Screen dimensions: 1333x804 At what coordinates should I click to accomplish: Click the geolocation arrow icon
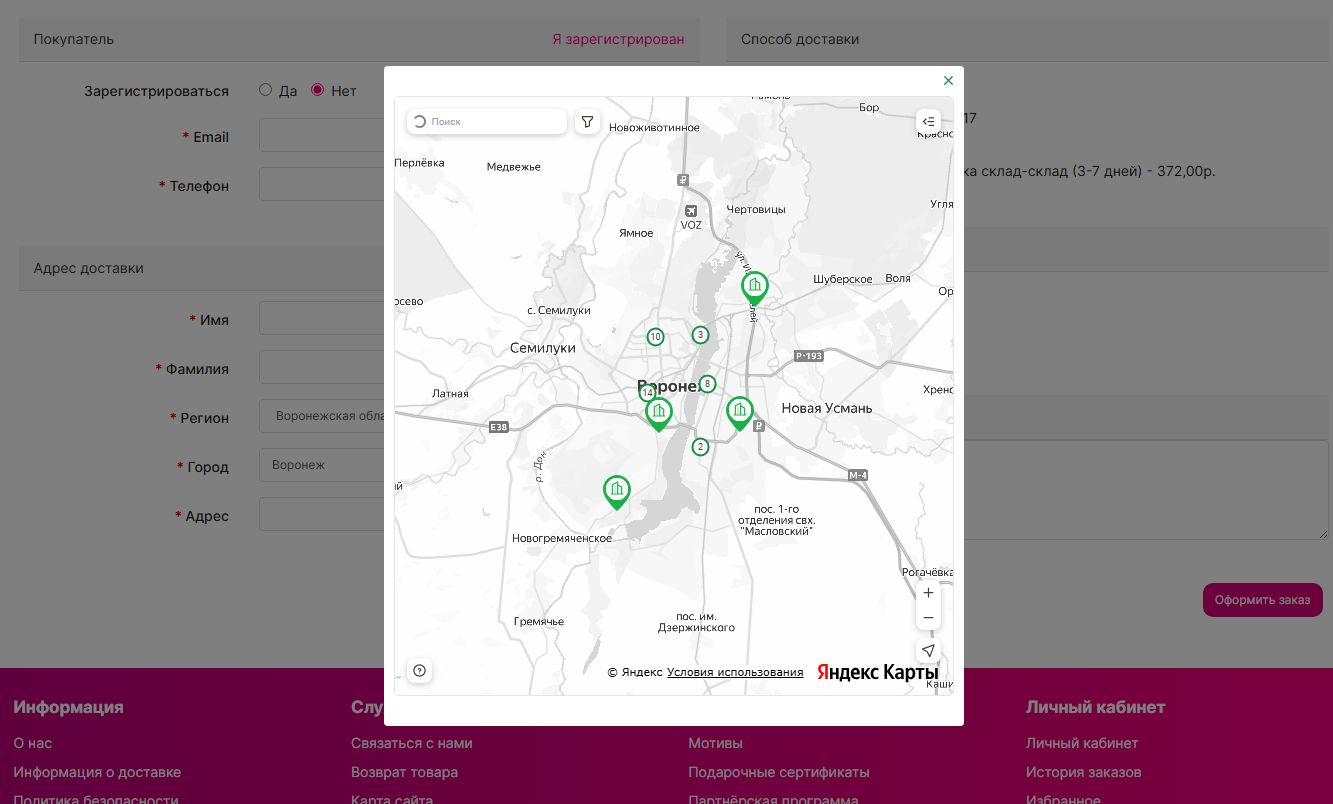pos(928,651)
